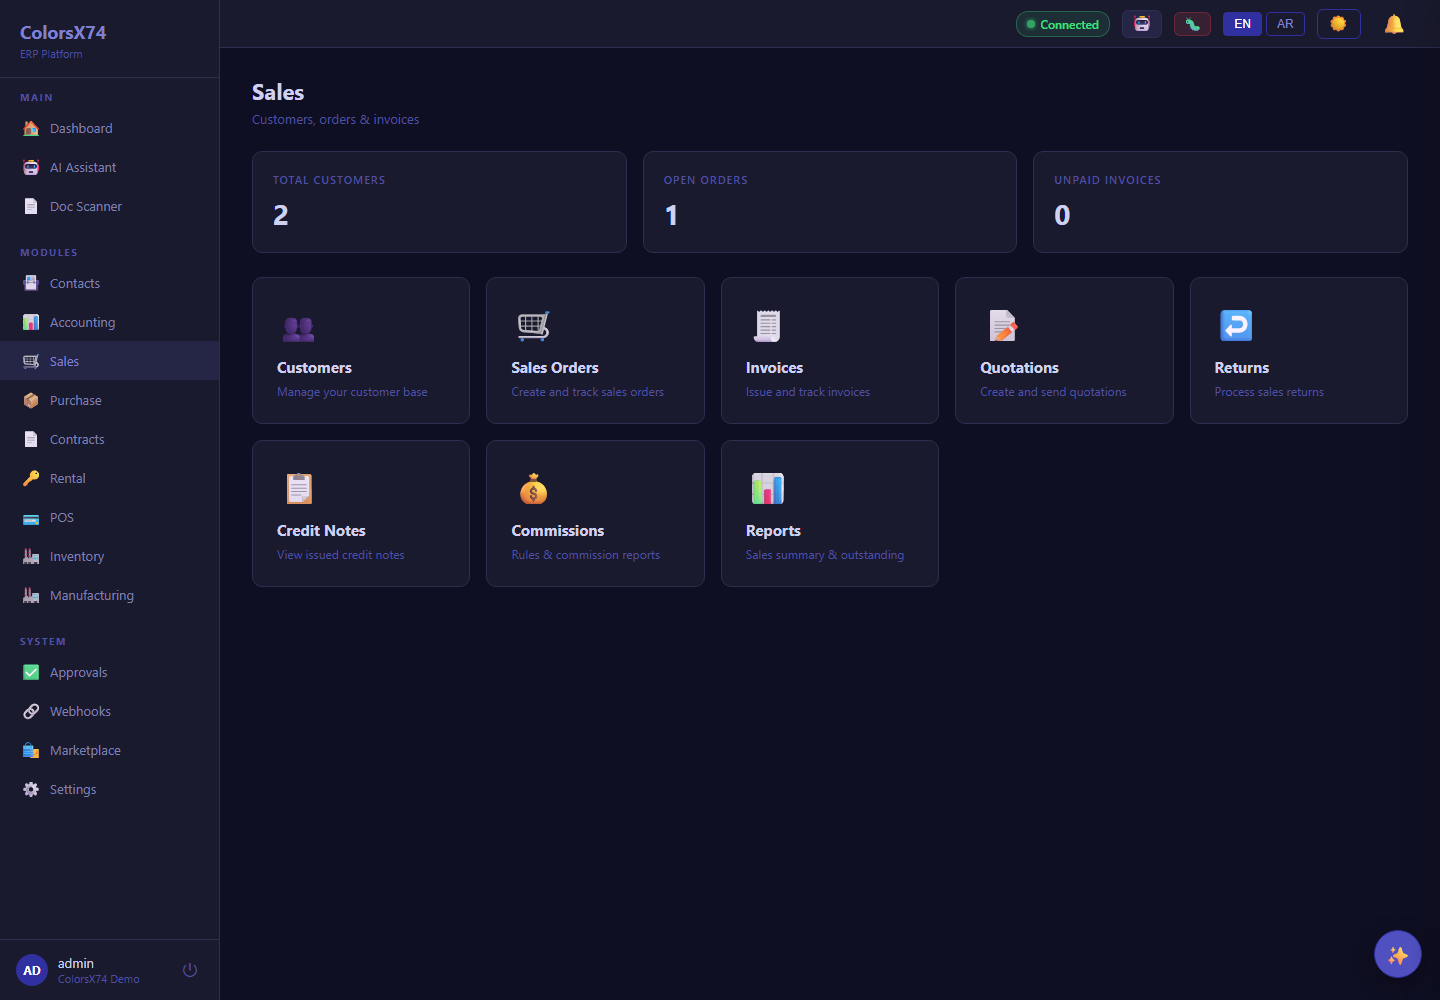
Task: Open the Customers card title
Action: [x=314, y=368]
